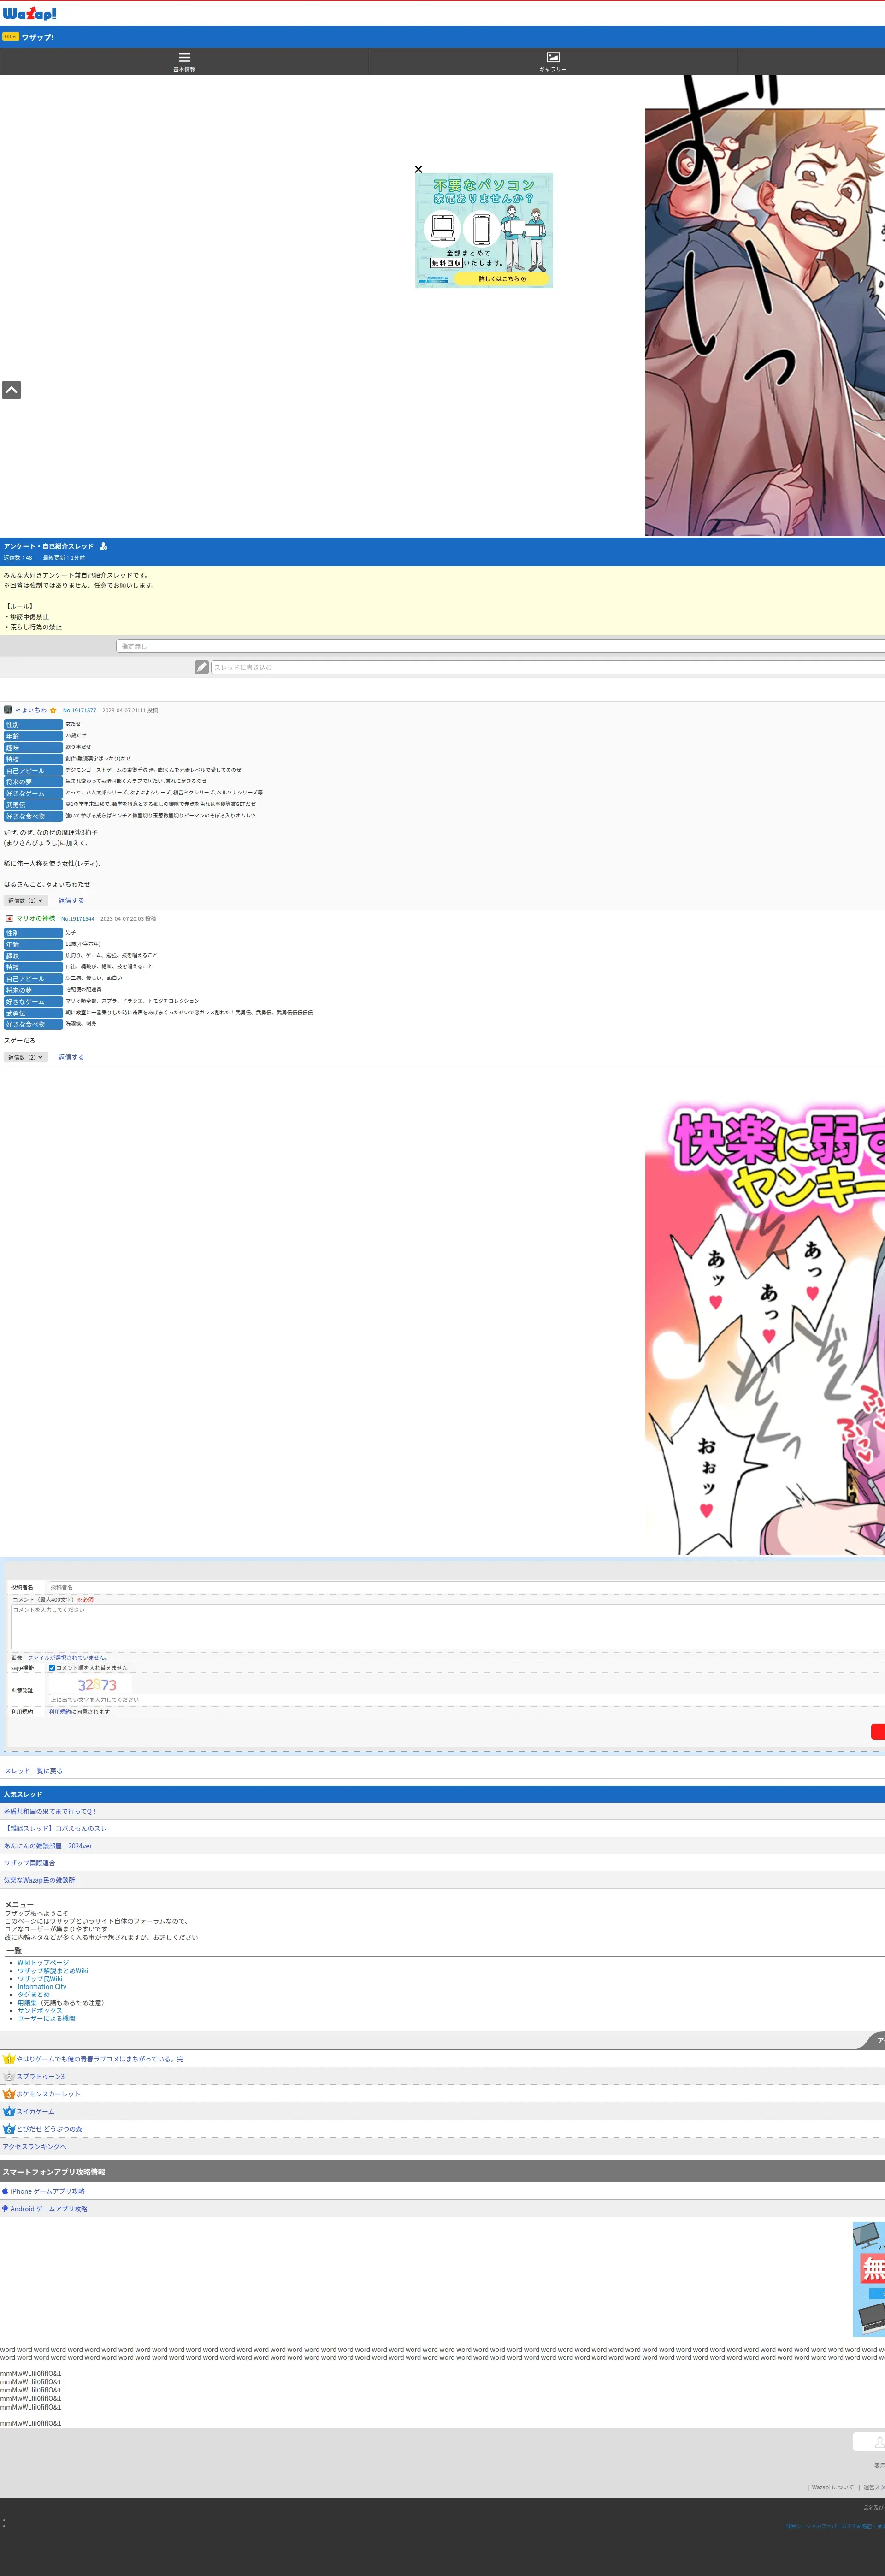The image size is (885, 2576).
Task: Click the comment textarea
Action: 448,1626
